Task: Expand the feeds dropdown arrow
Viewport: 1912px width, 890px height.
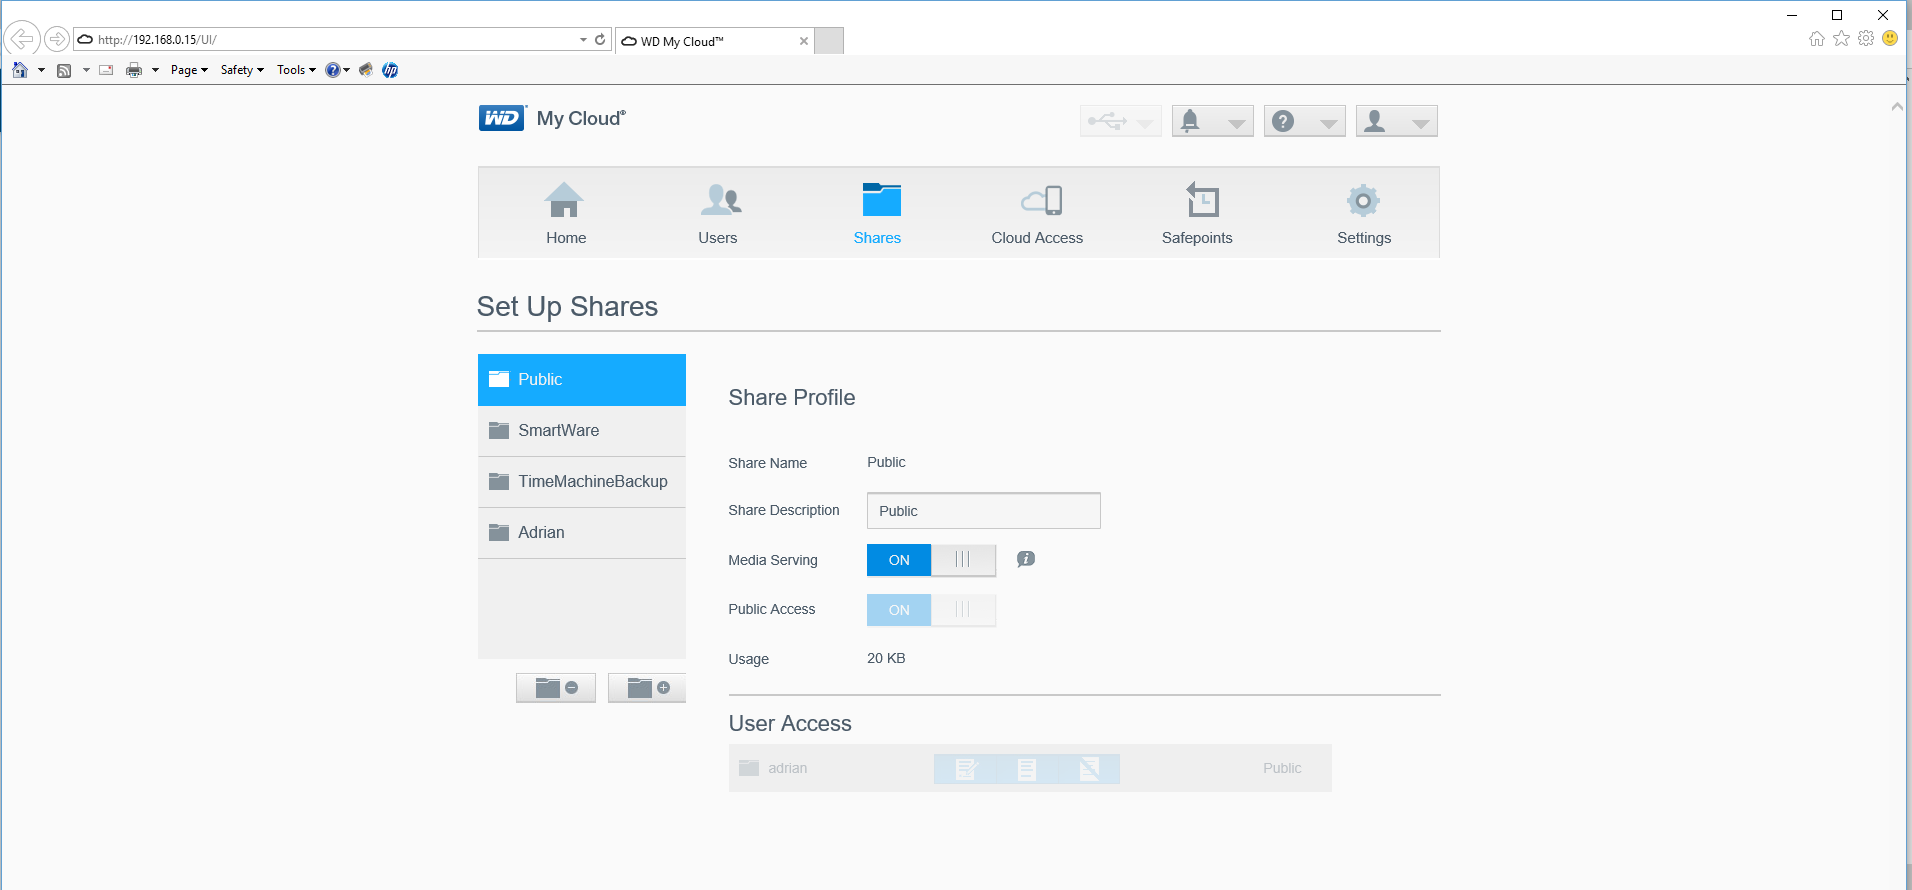Action: pos(86,70)
